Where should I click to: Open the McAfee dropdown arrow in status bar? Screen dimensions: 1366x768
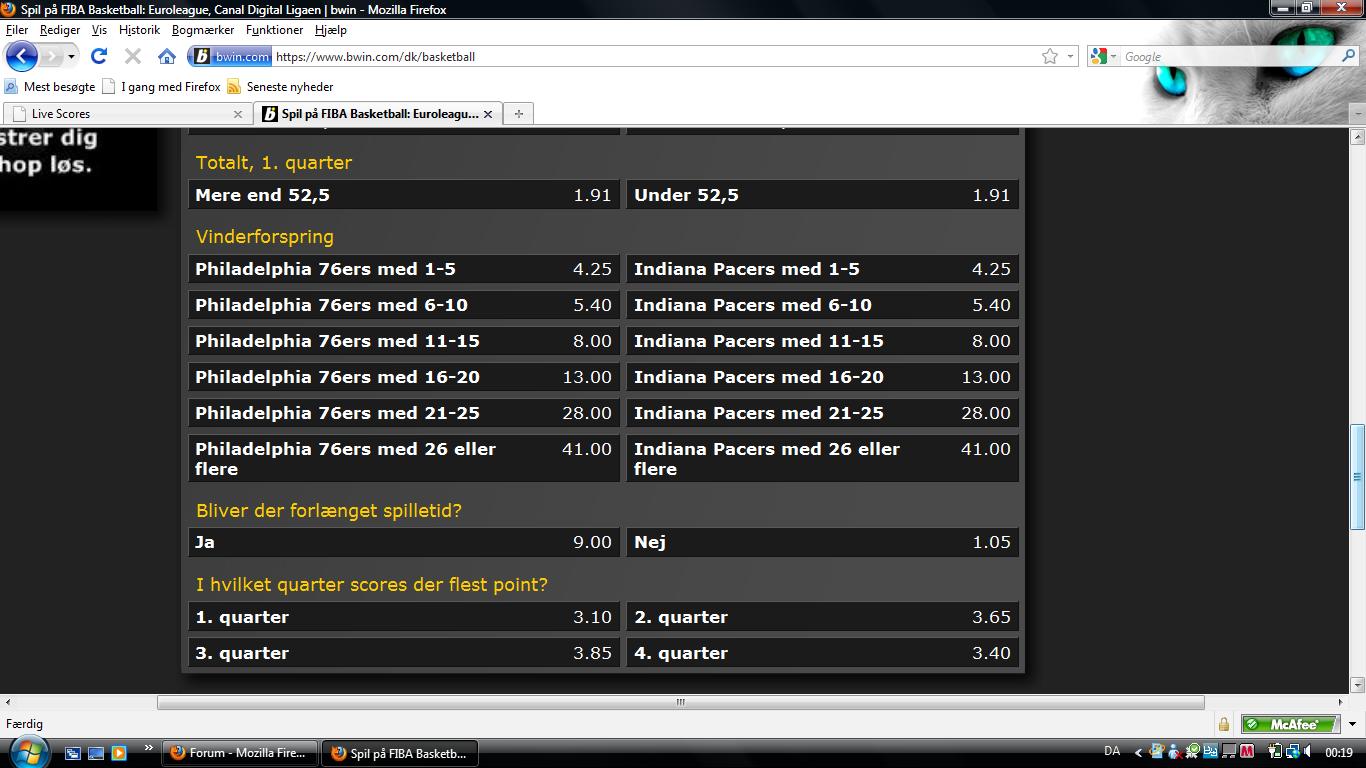click(x=1351, y=724)
